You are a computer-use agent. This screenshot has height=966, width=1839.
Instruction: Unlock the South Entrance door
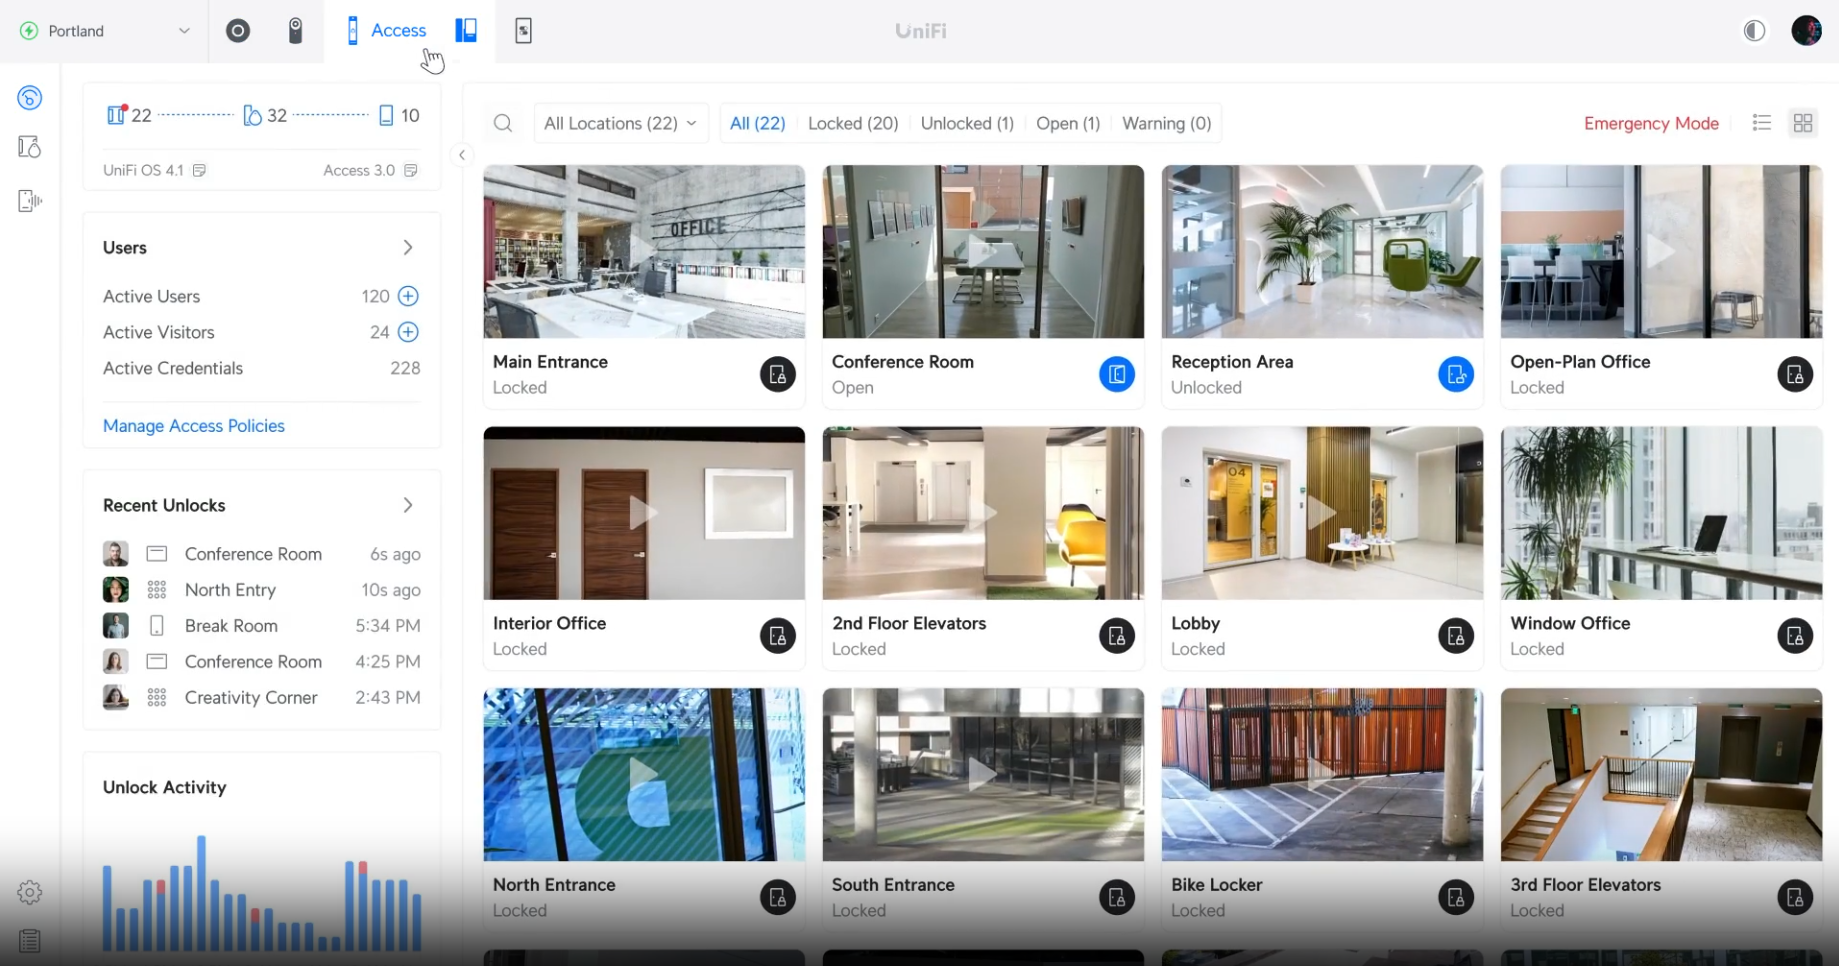coord(1117,898)
